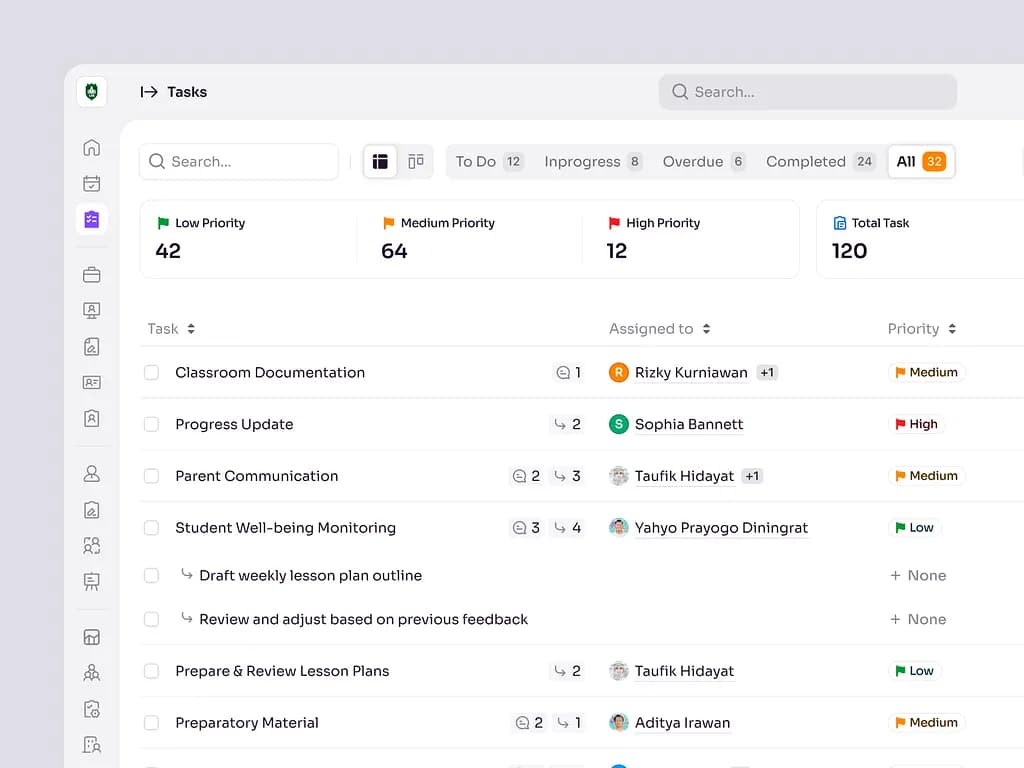Check the Prepare & Review Lesson Plans checkbox
The width and height of the screenshot is (1024, 768).
(152, 671)
